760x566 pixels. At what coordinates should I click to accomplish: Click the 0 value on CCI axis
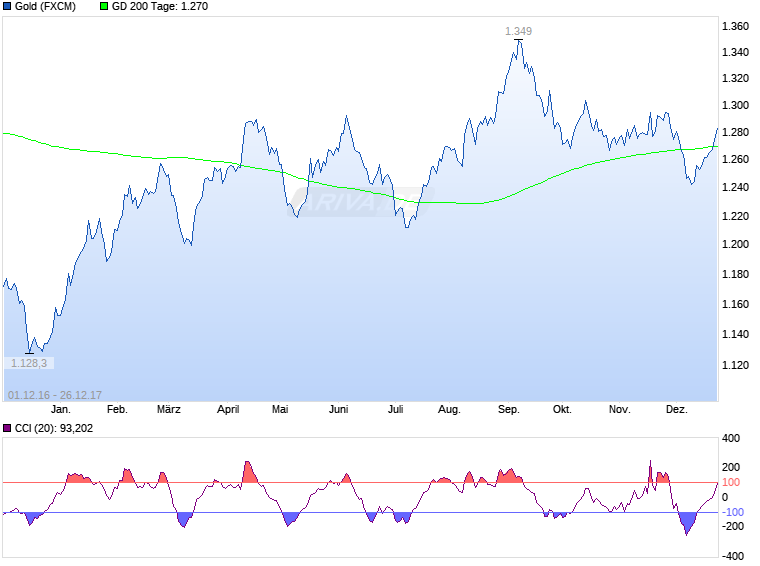click(x=725, y=497)
